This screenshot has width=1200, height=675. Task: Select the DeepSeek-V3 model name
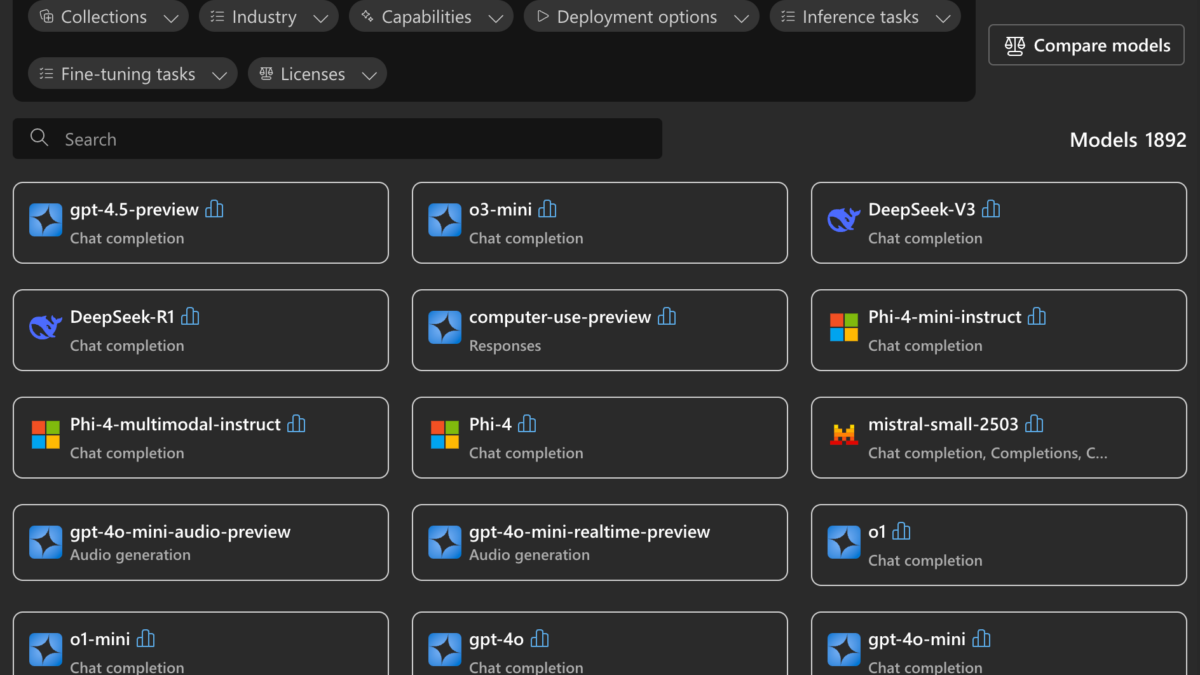pos(921,209)
